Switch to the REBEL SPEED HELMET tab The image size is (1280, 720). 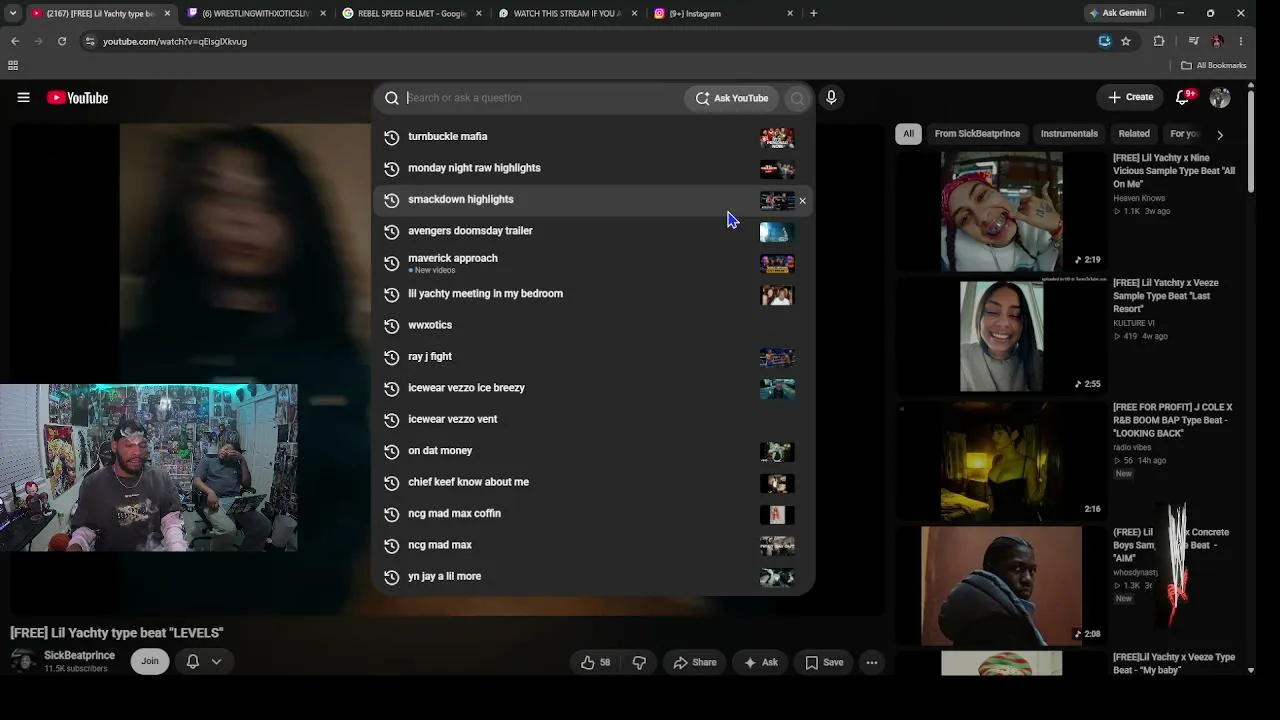pos(413,13)
